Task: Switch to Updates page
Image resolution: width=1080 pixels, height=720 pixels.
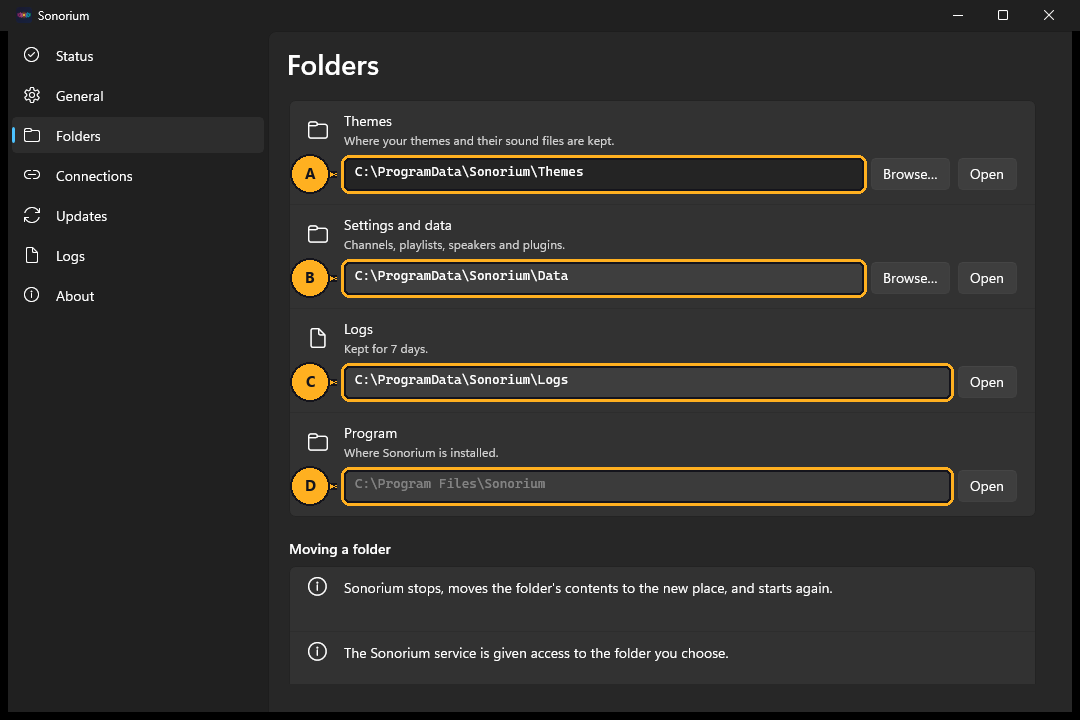Action: [x=138, y=216]
